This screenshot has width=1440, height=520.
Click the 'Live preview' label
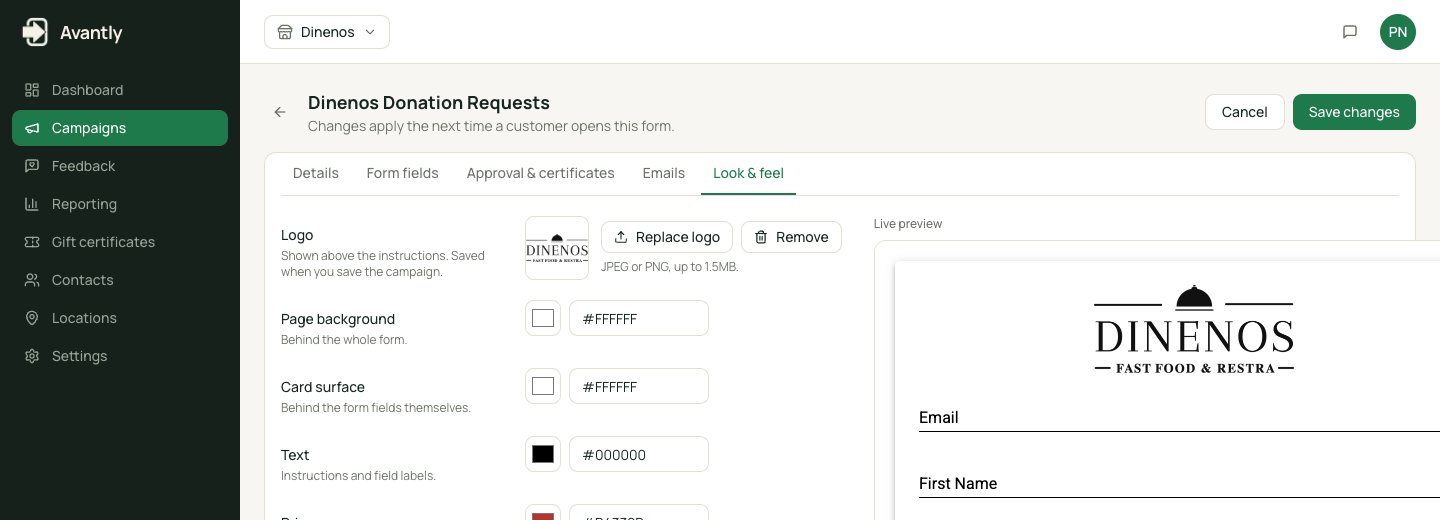(x=908, y=224)
